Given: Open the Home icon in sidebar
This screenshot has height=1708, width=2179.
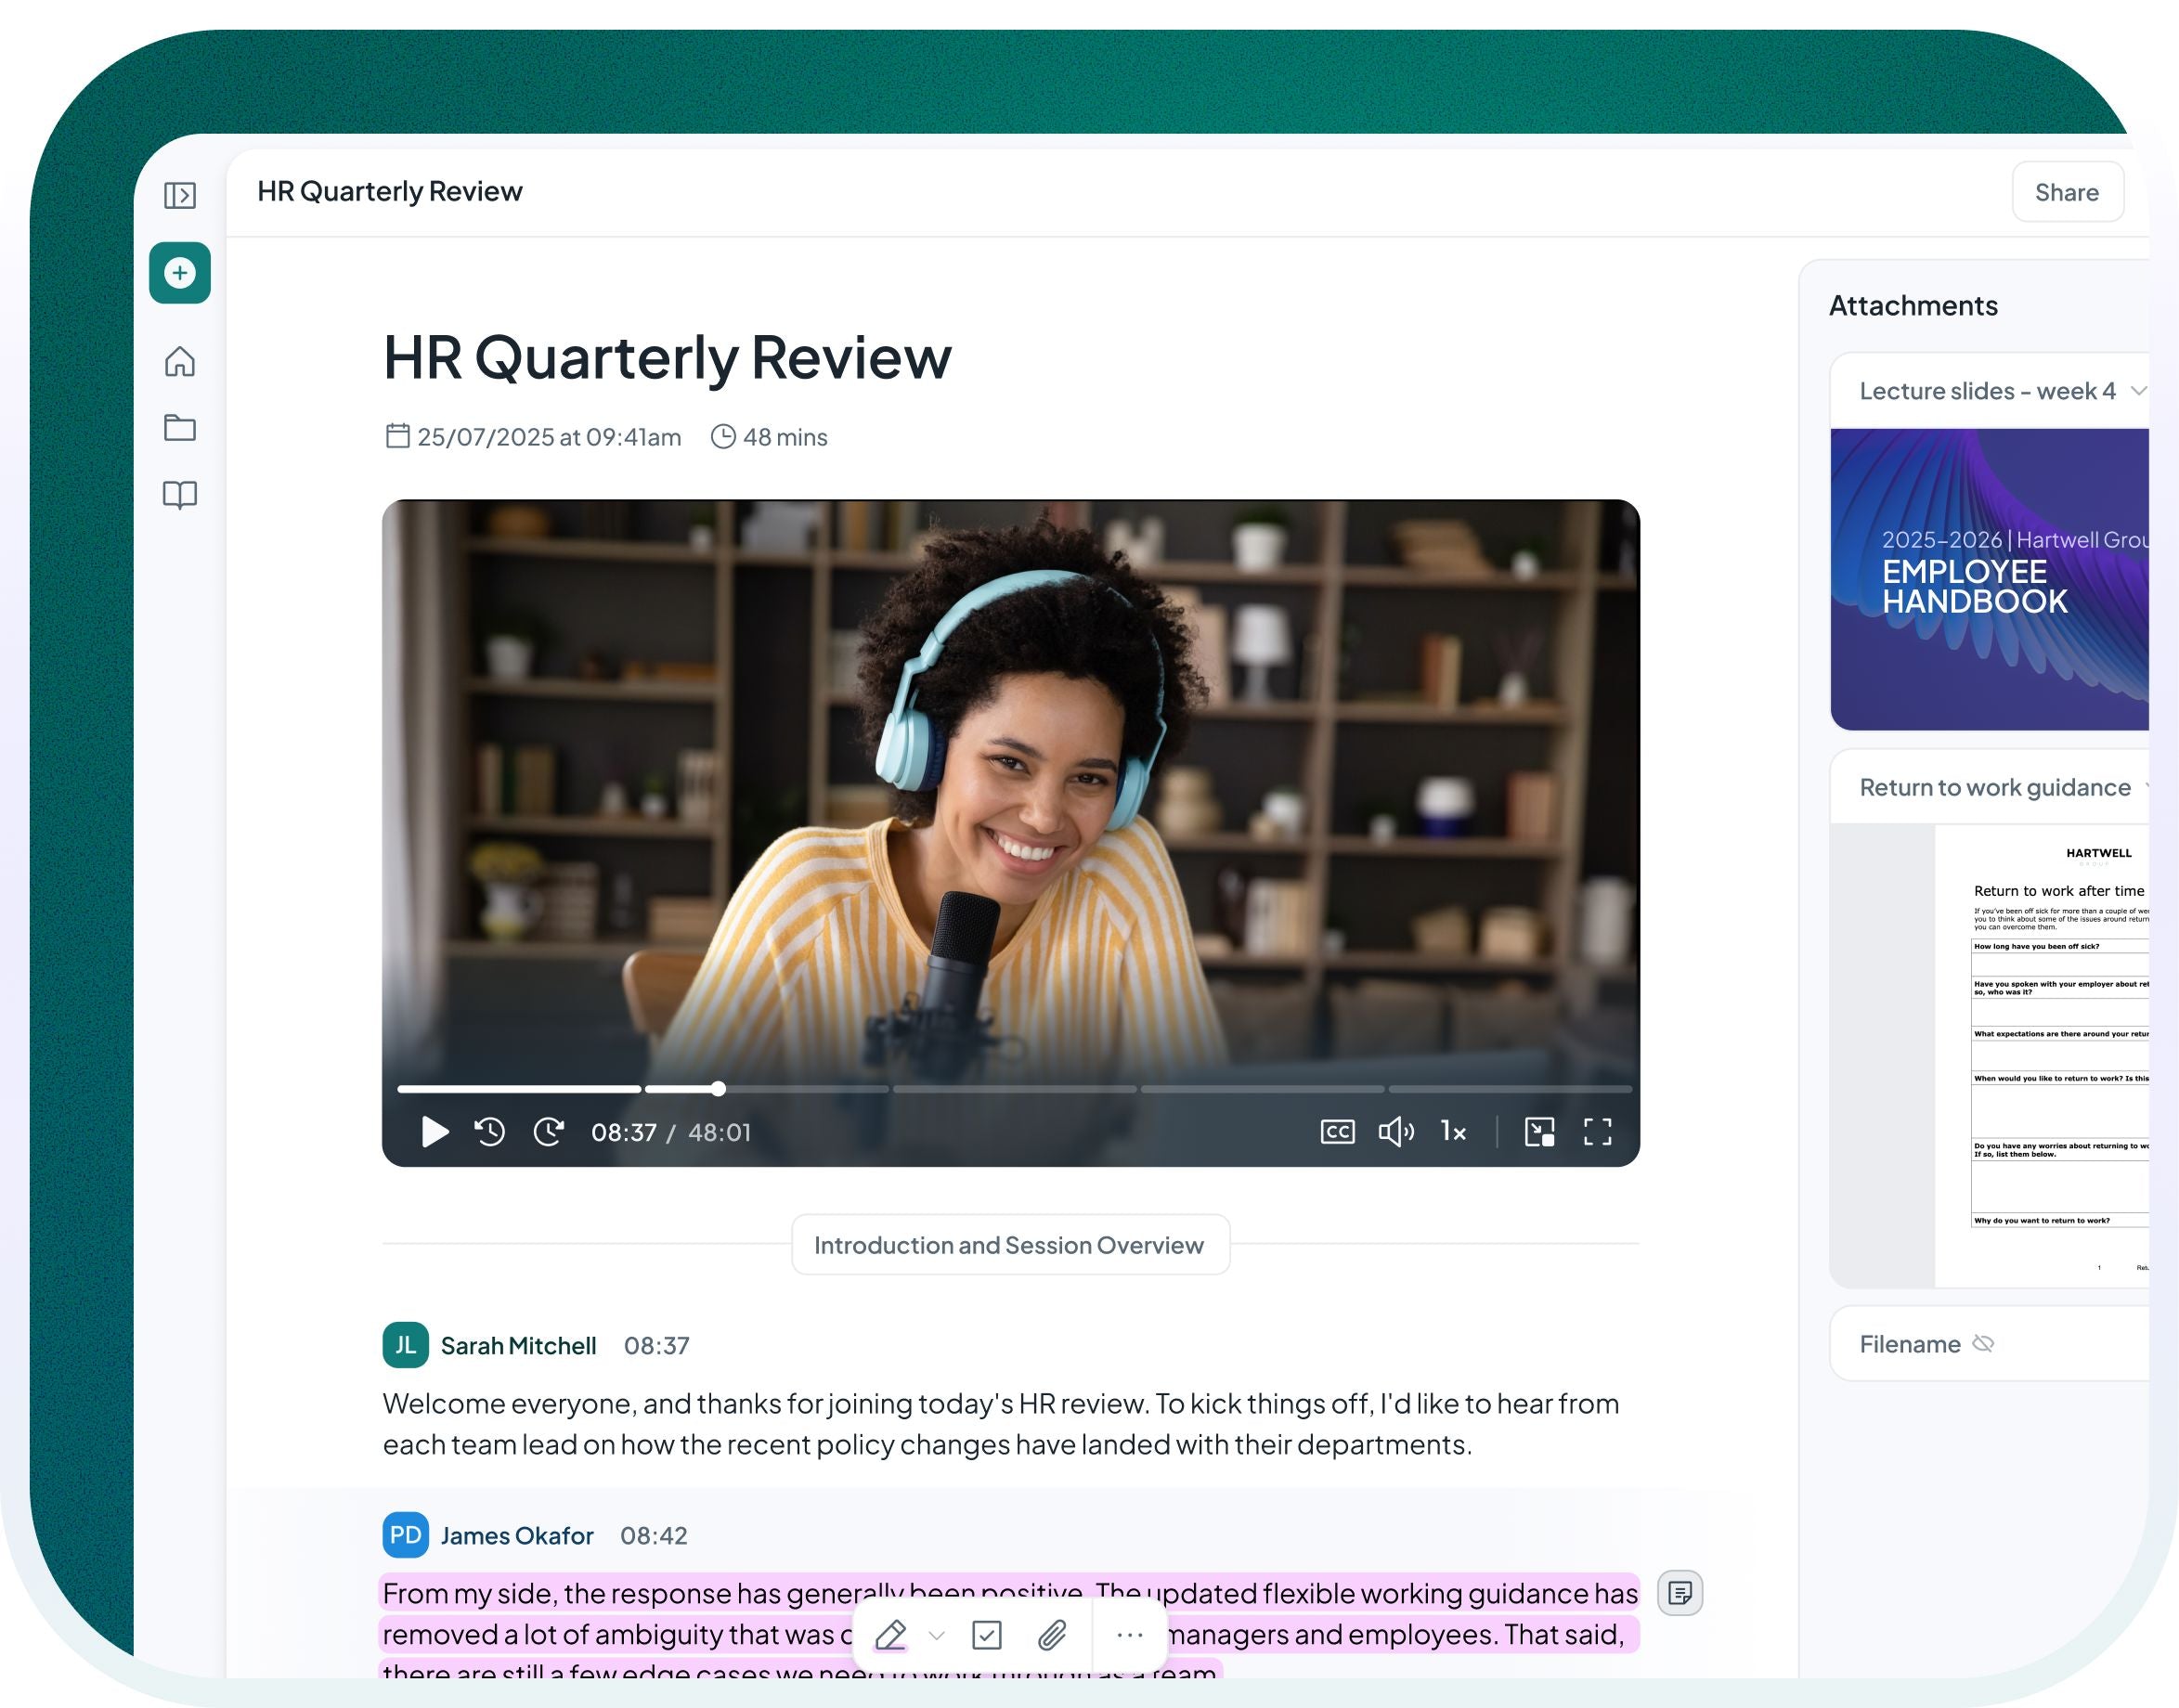Looking at the screenshot, I should click(180, 361).
